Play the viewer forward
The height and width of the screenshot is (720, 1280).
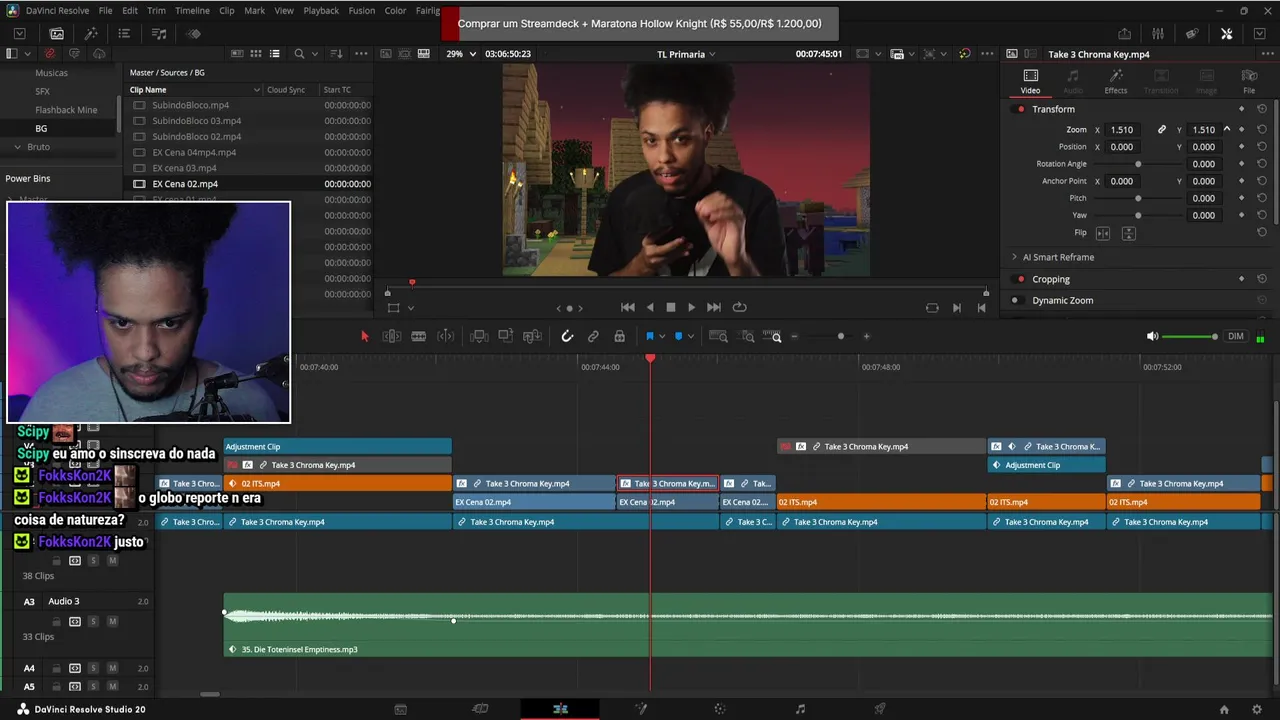click(691, 307)
